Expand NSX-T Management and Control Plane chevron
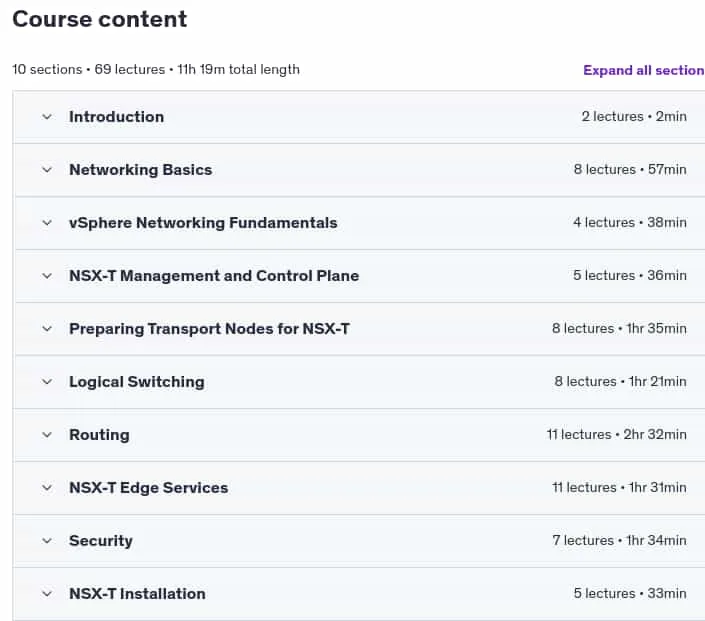 point(47,276)
